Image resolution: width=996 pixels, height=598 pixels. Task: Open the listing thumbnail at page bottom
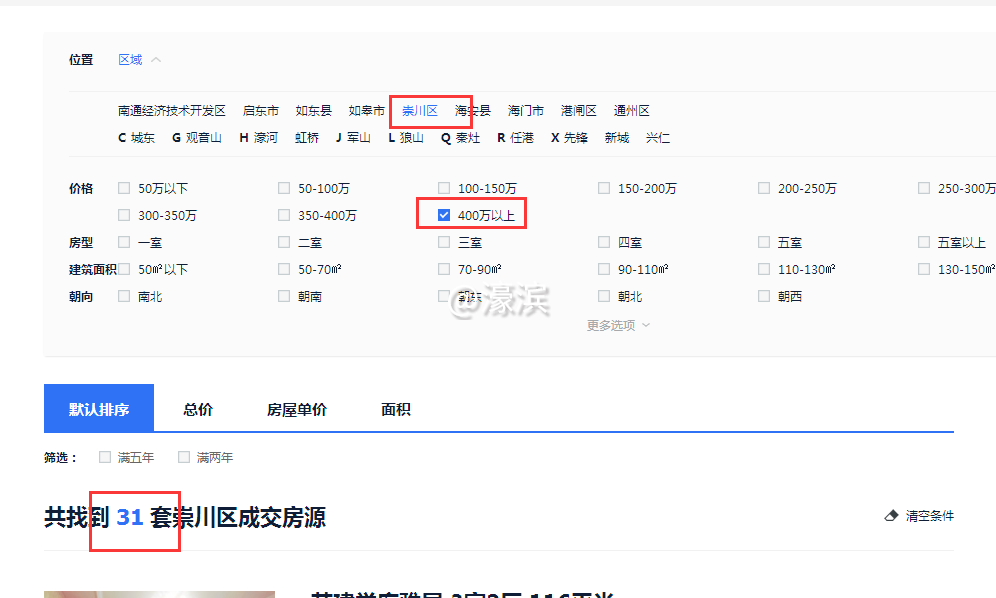pos(159,594)
